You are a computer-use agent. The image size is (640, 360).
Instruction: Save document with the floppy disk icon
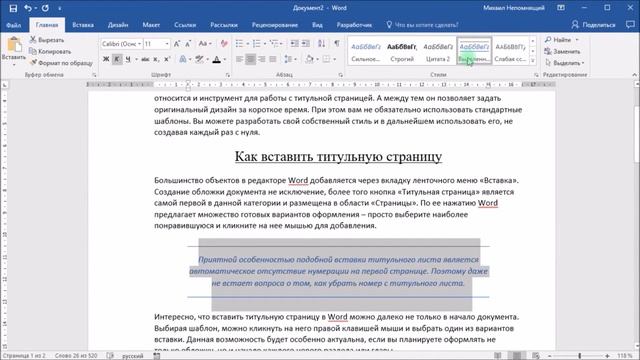13,8
